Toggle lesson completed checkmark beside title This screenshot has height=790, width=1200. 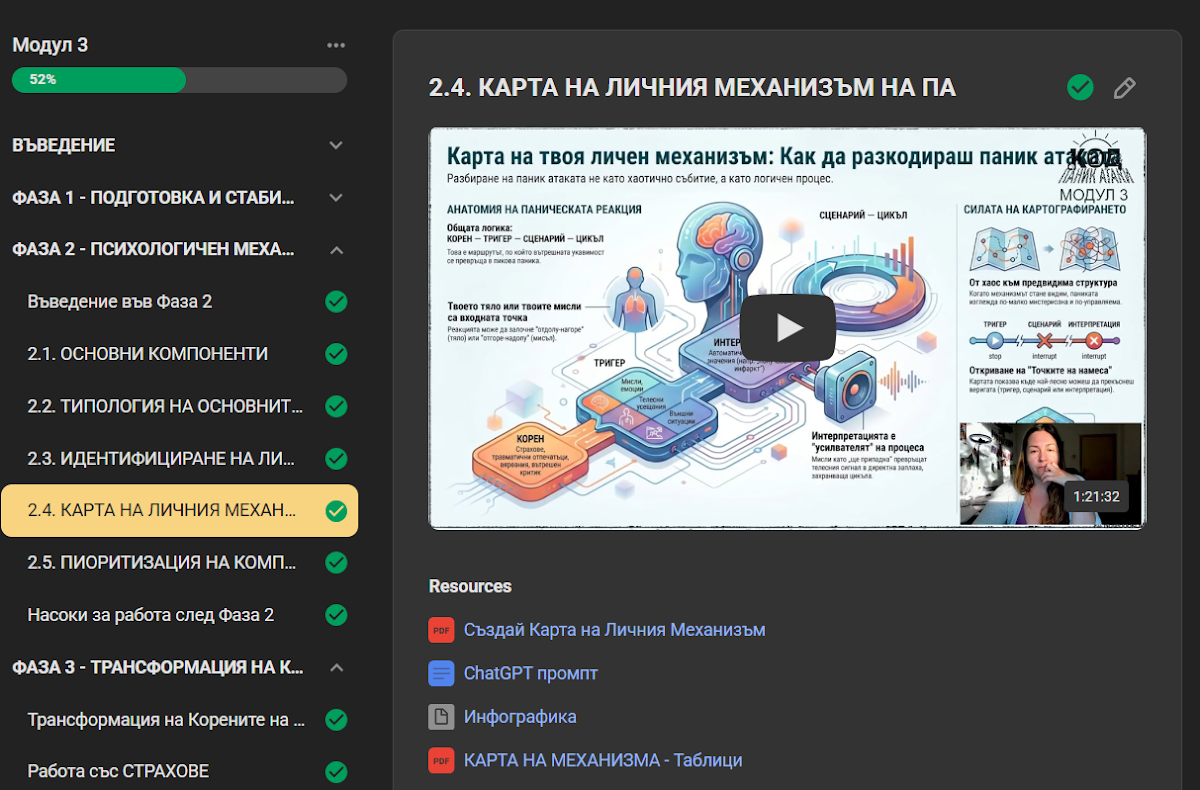click(1080, 88)
